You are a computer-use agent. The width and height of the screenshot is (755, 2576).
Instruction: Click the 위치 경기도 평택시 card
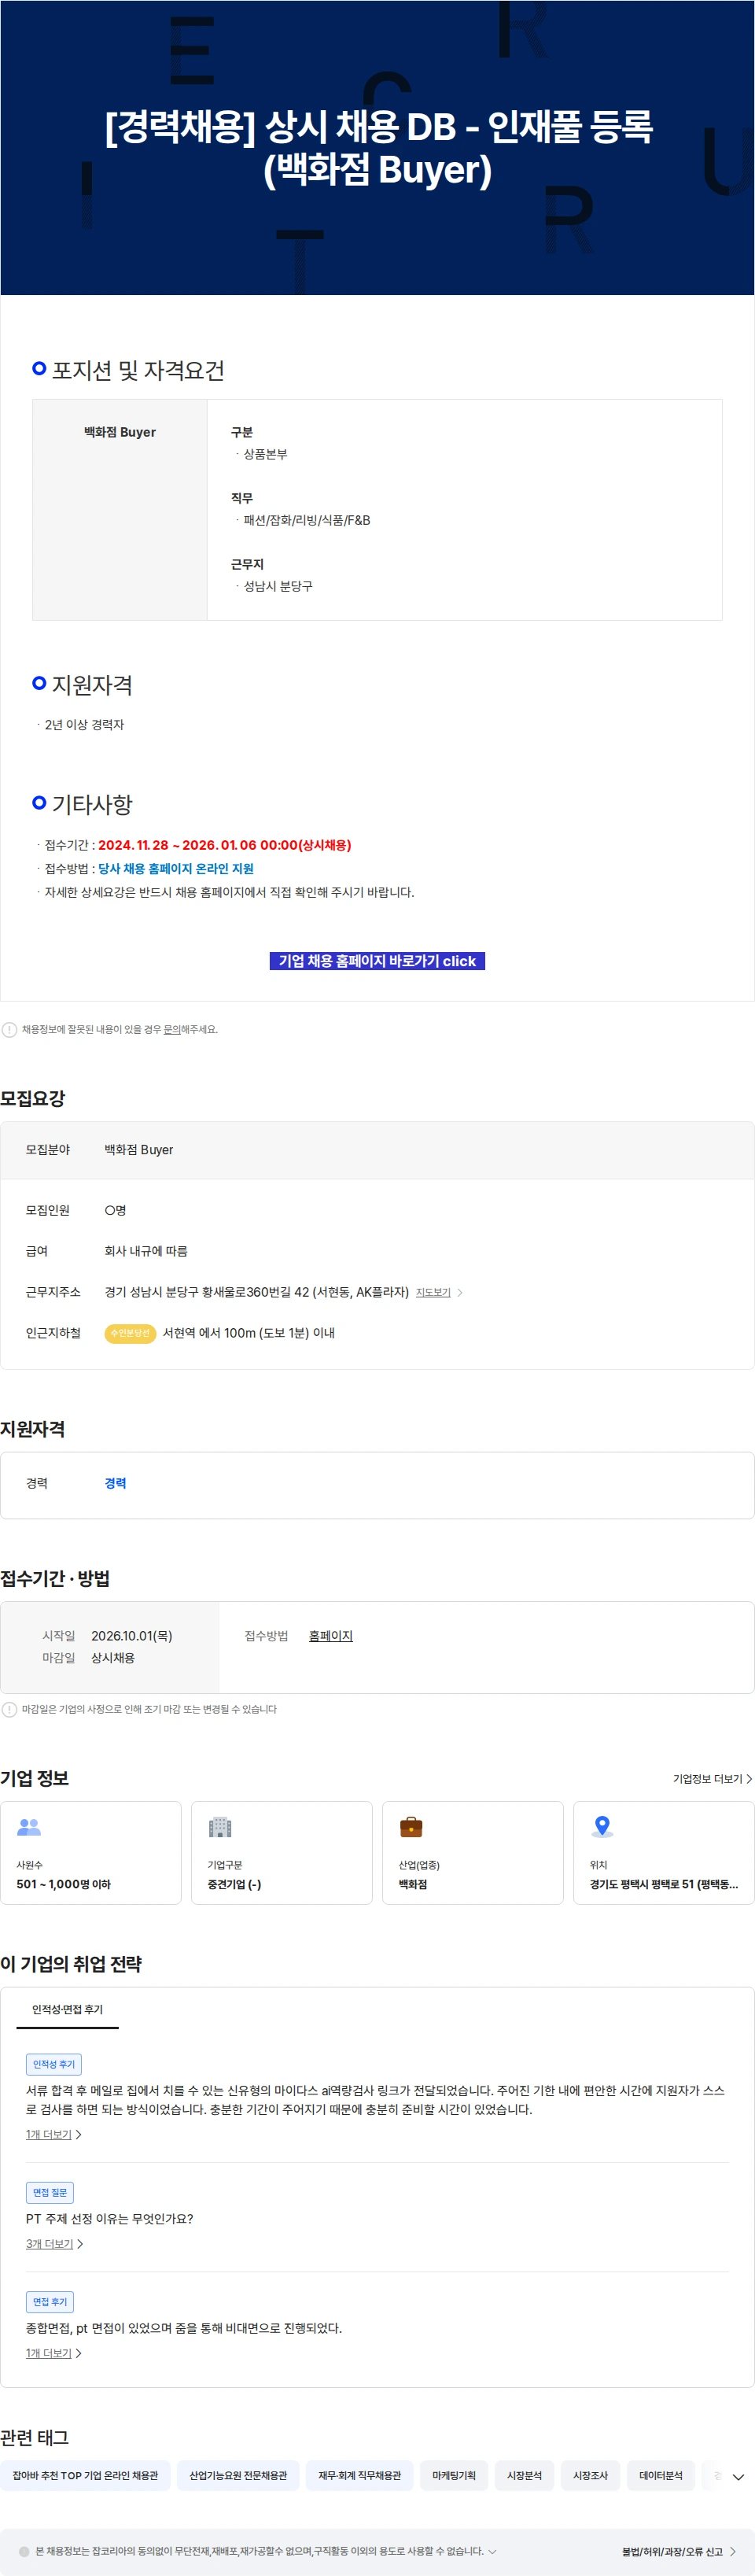[x=664, y=1852]
